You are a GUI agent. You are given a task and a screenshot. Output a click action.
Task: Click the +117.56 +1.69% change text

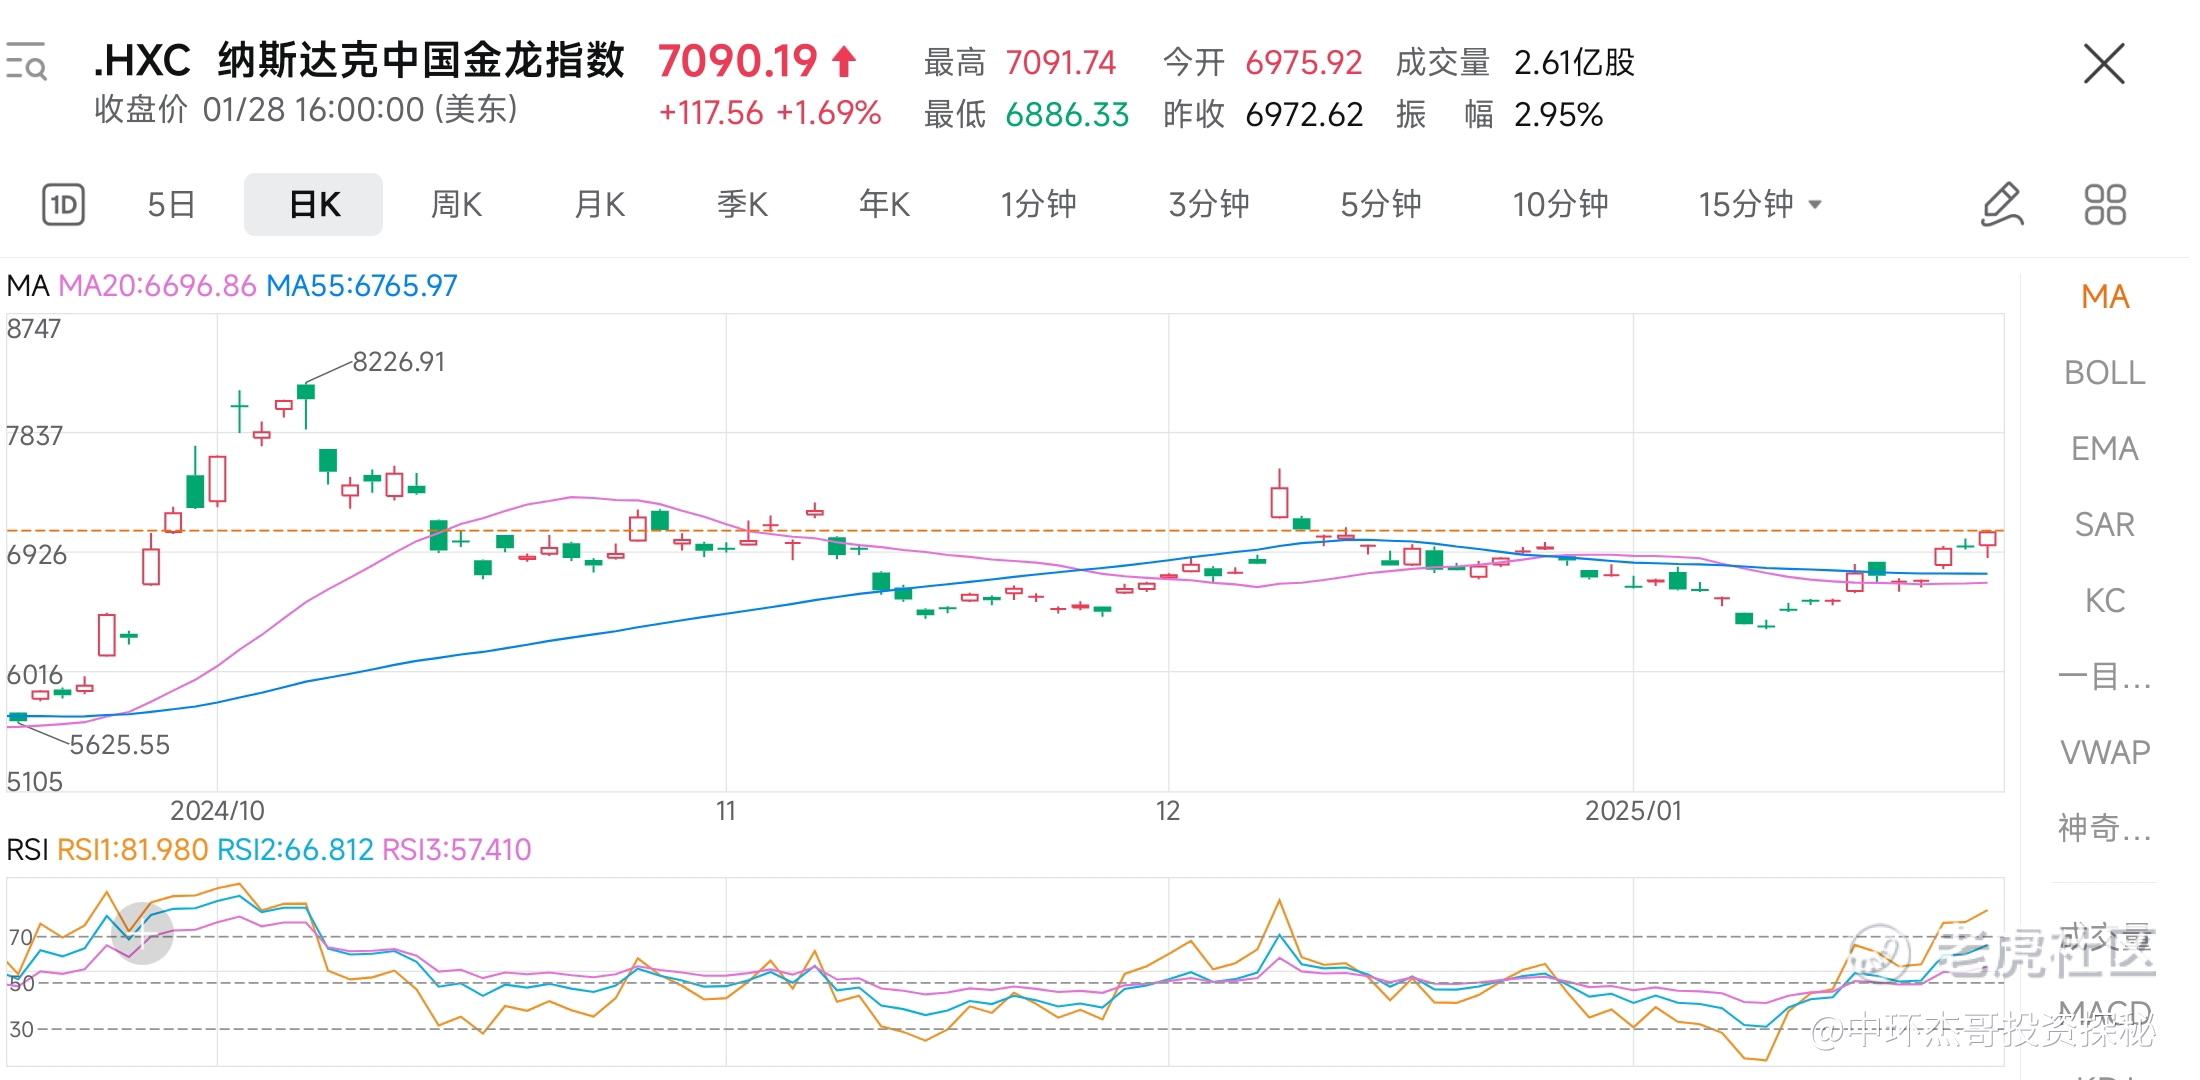pyautogui.click(x=770, y=113)
